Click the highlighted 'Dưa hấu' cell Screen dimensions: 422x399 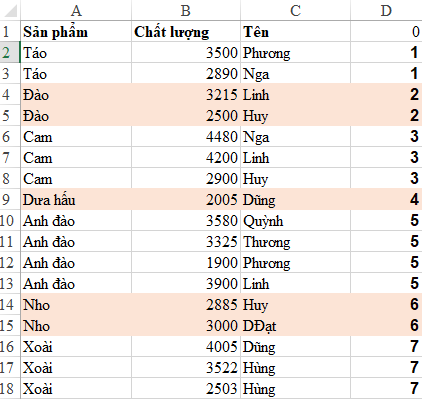tap(76, 199)
